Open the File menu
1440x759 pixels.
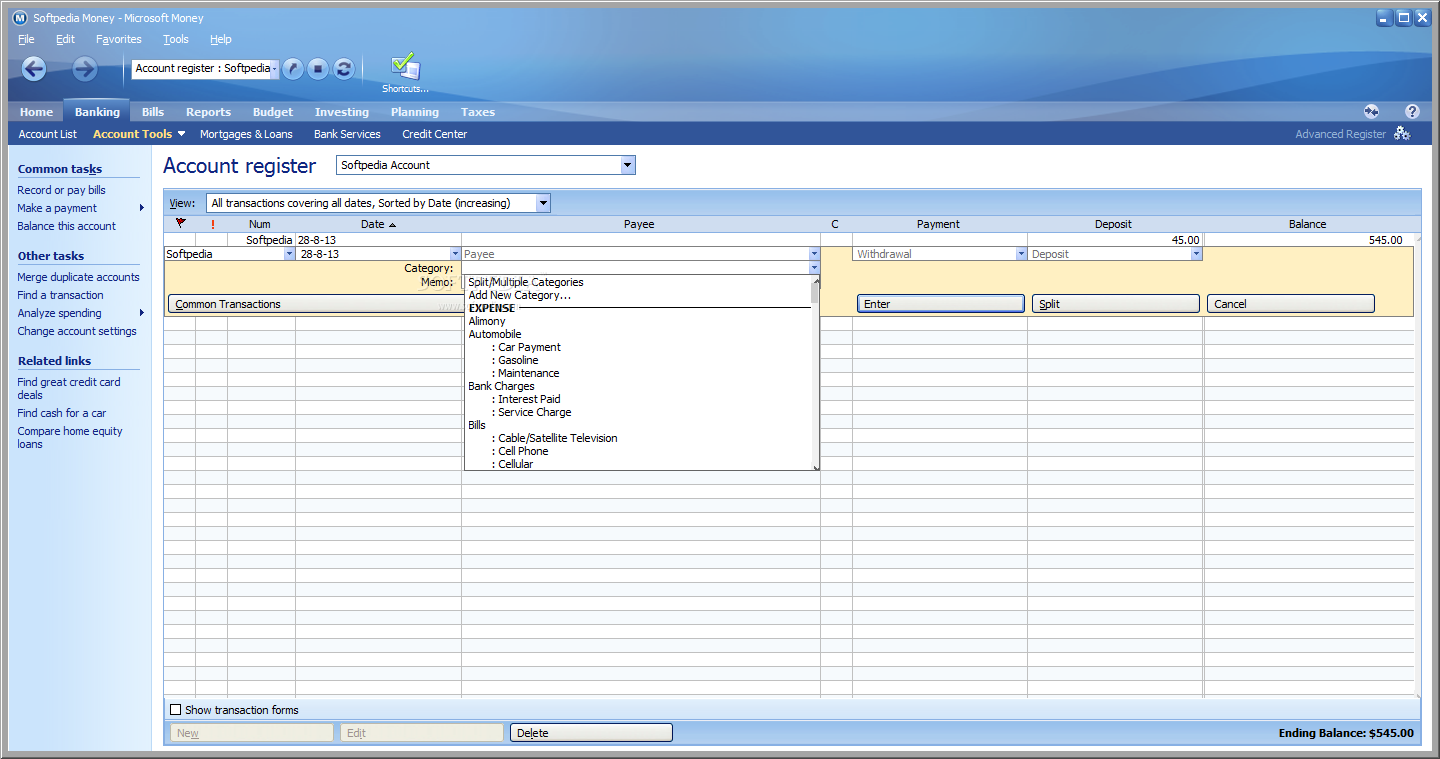tap(26, 39)
